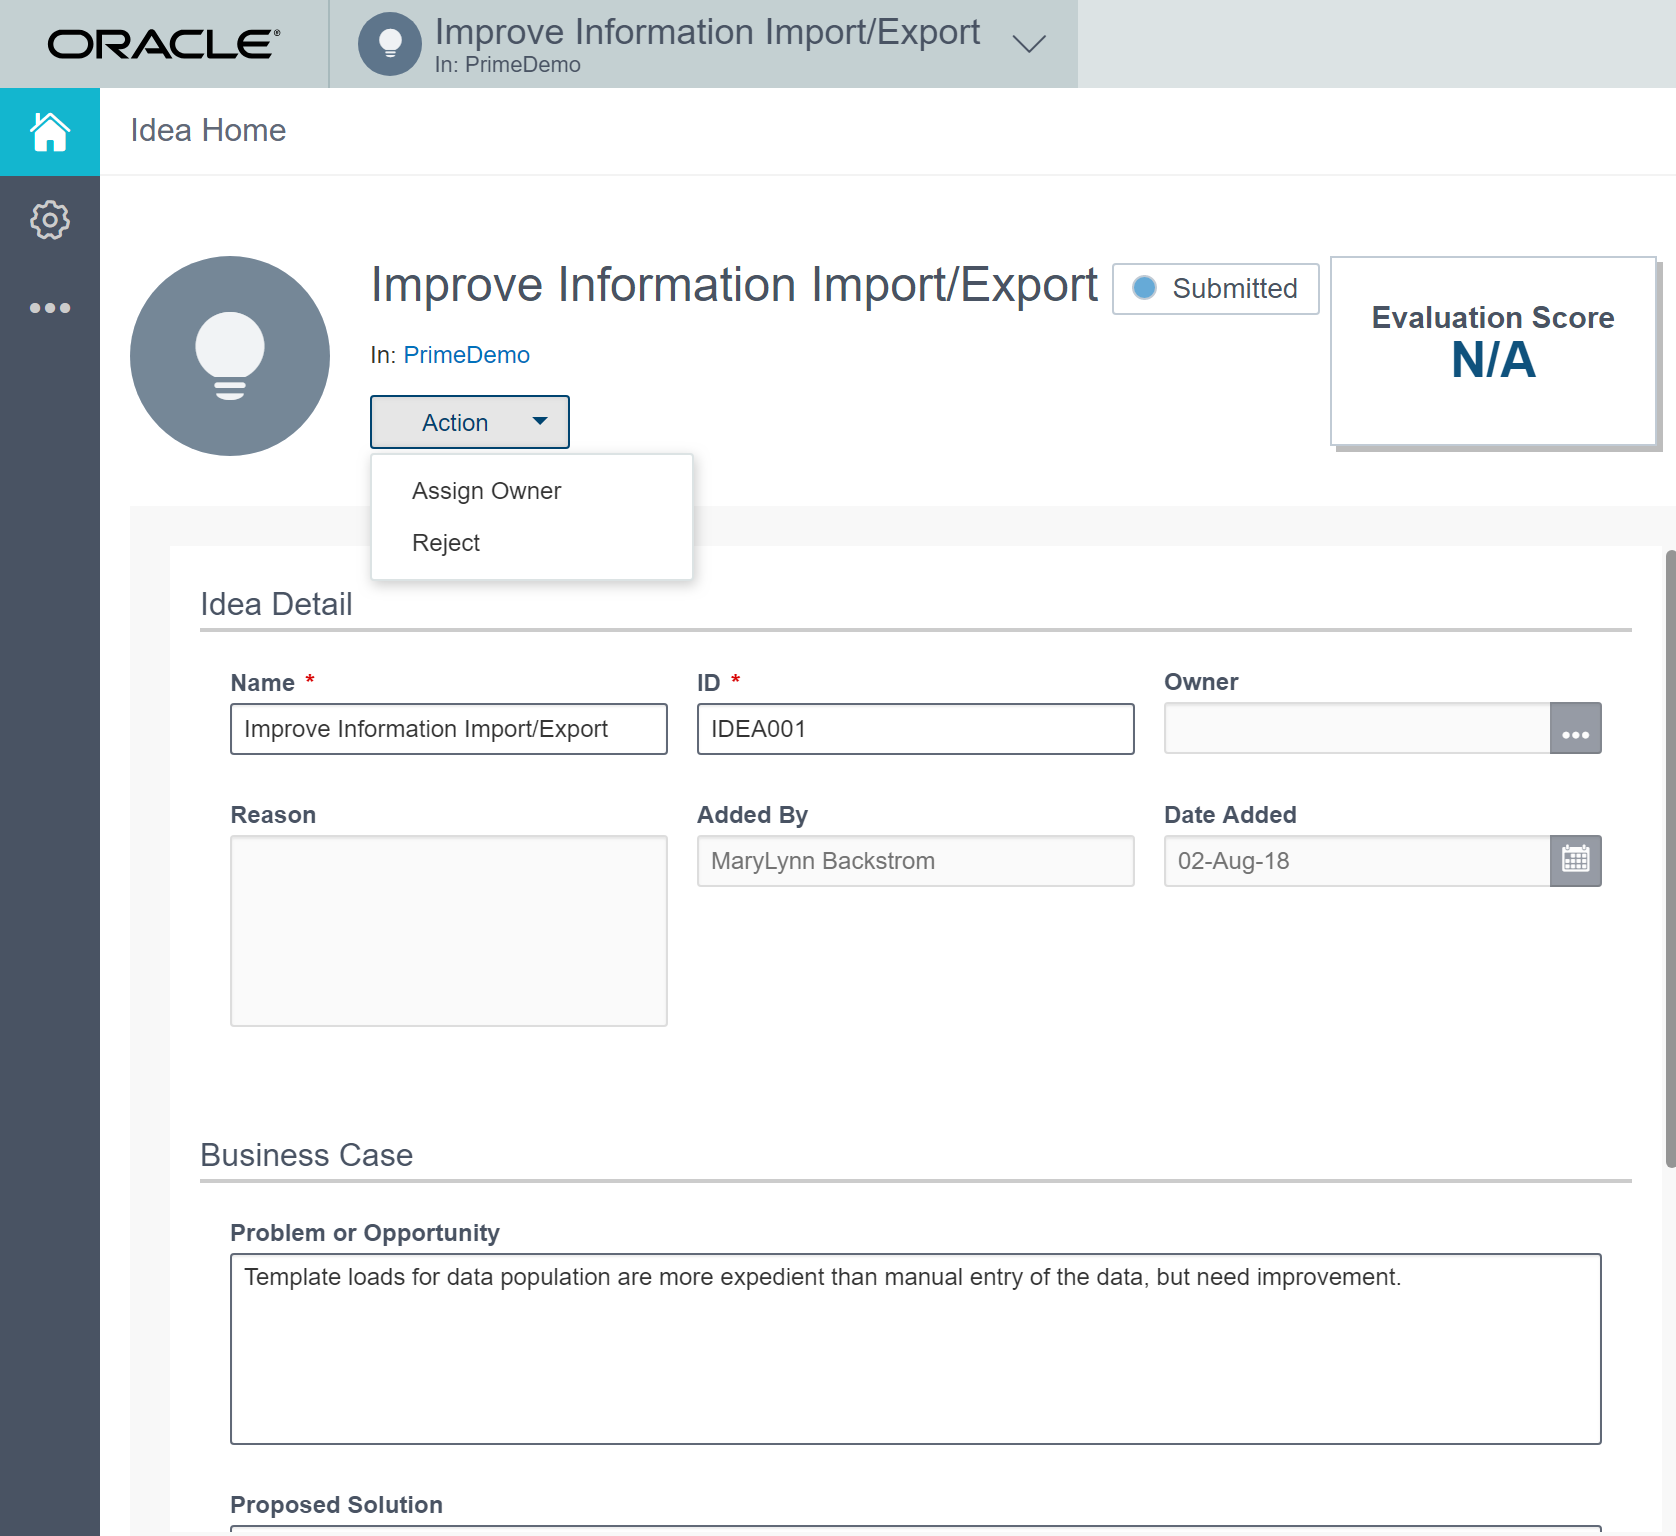
Task: Choose Reject from the Action menu
Action: [447, 542]
